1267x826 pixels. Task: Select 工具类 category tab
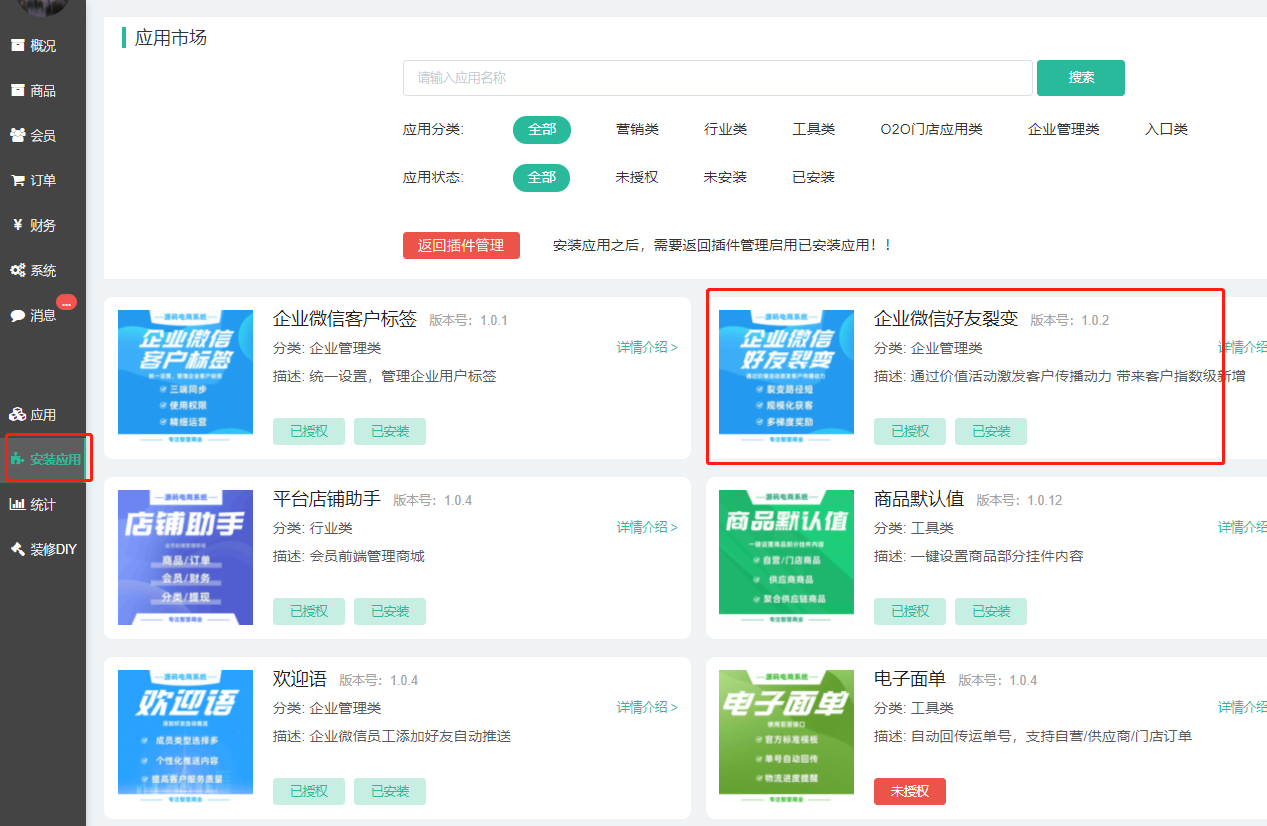[x=813, y=130]
